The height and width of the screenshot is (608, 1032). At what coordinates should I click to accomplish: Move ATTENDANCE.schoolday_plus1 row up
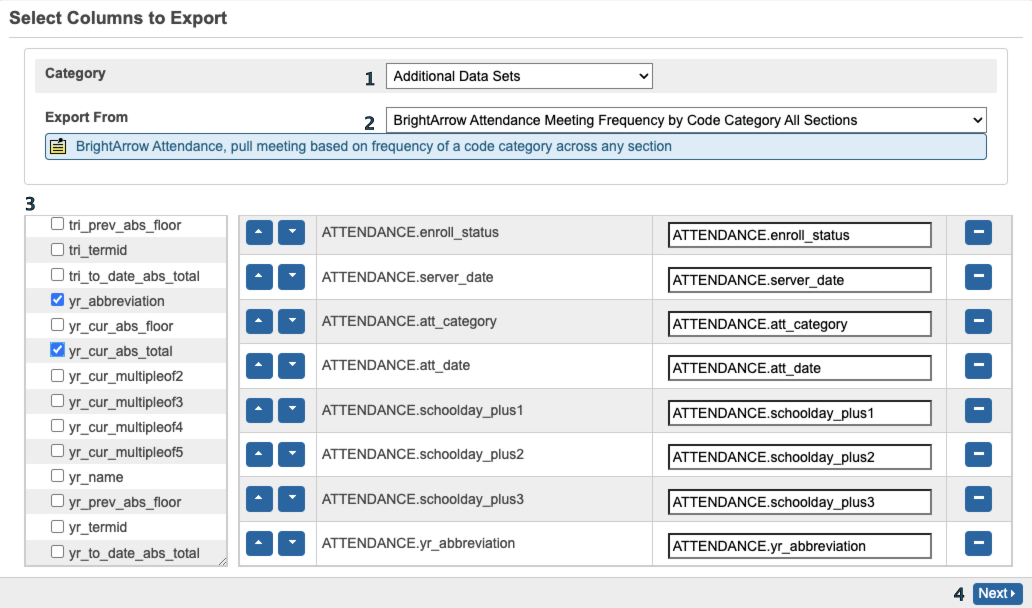coord(259,410)
